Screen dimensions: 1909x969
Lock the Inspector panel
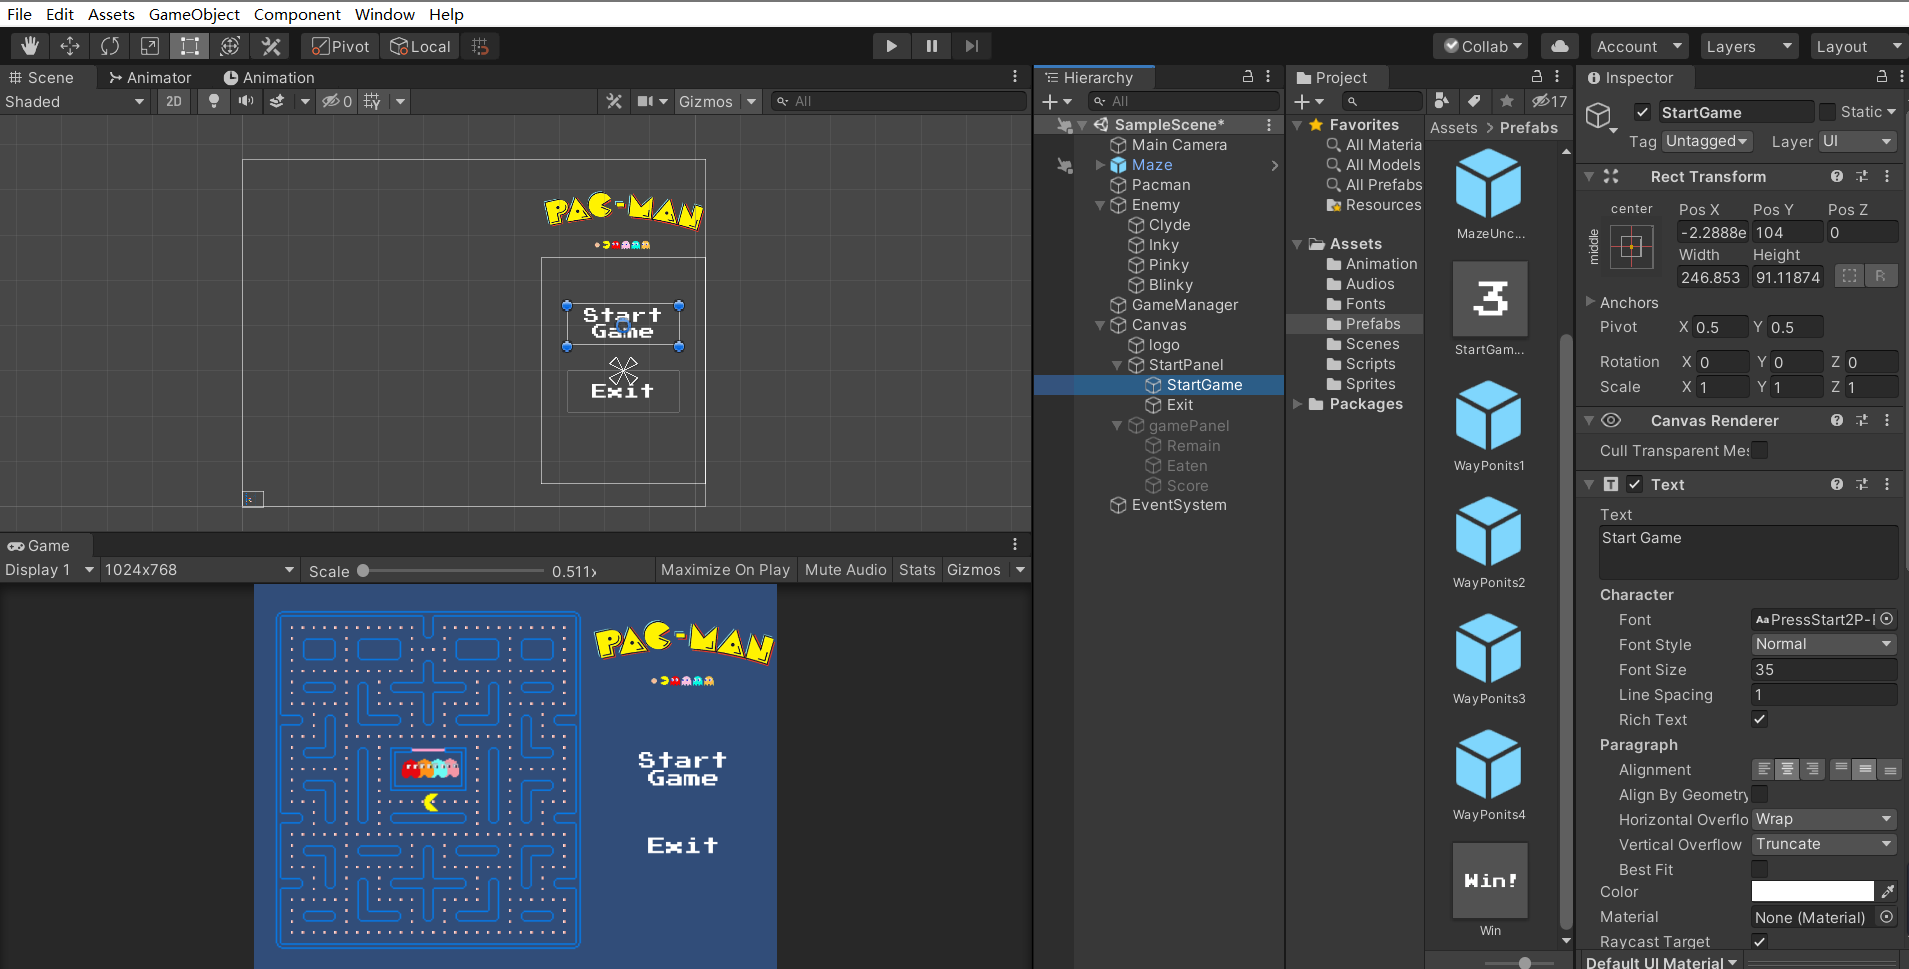click(1881, 77)
